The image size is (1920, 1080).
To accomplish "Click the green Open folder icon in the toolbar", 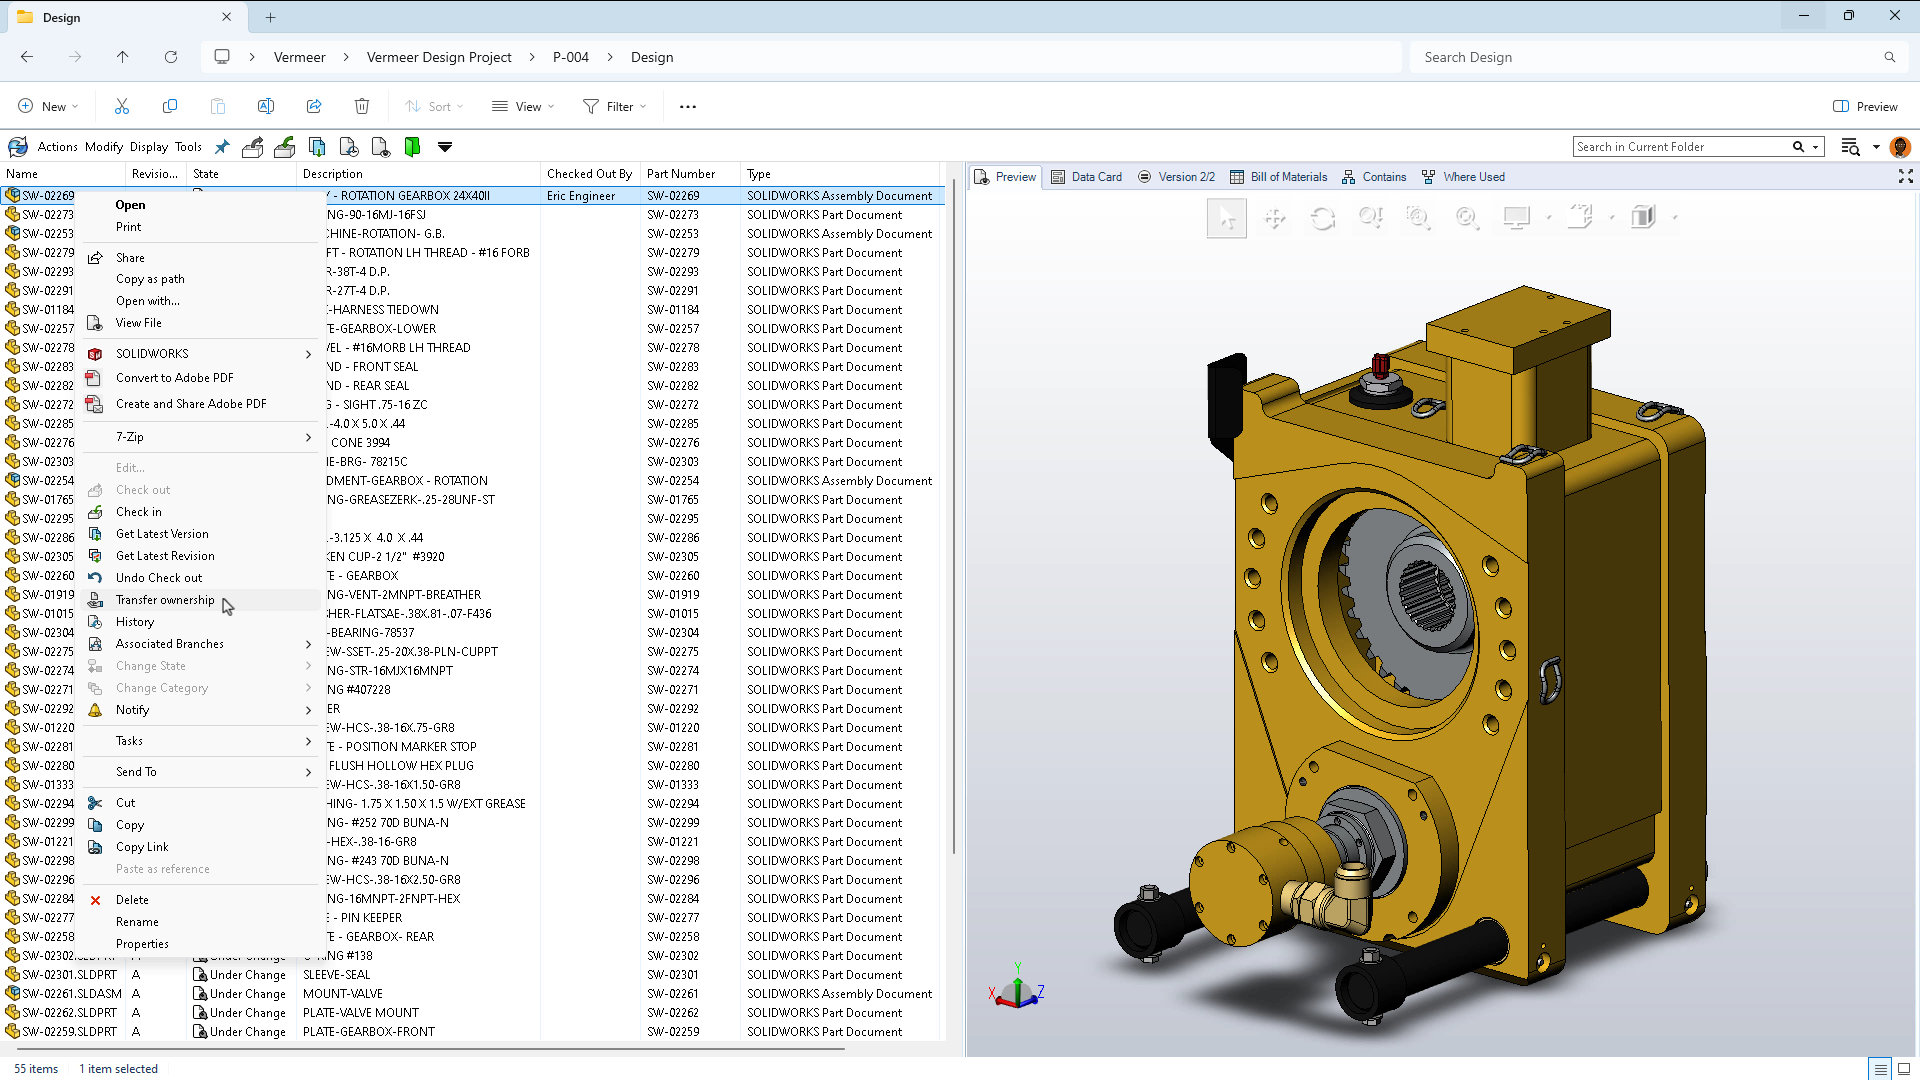I will [412, 147].
